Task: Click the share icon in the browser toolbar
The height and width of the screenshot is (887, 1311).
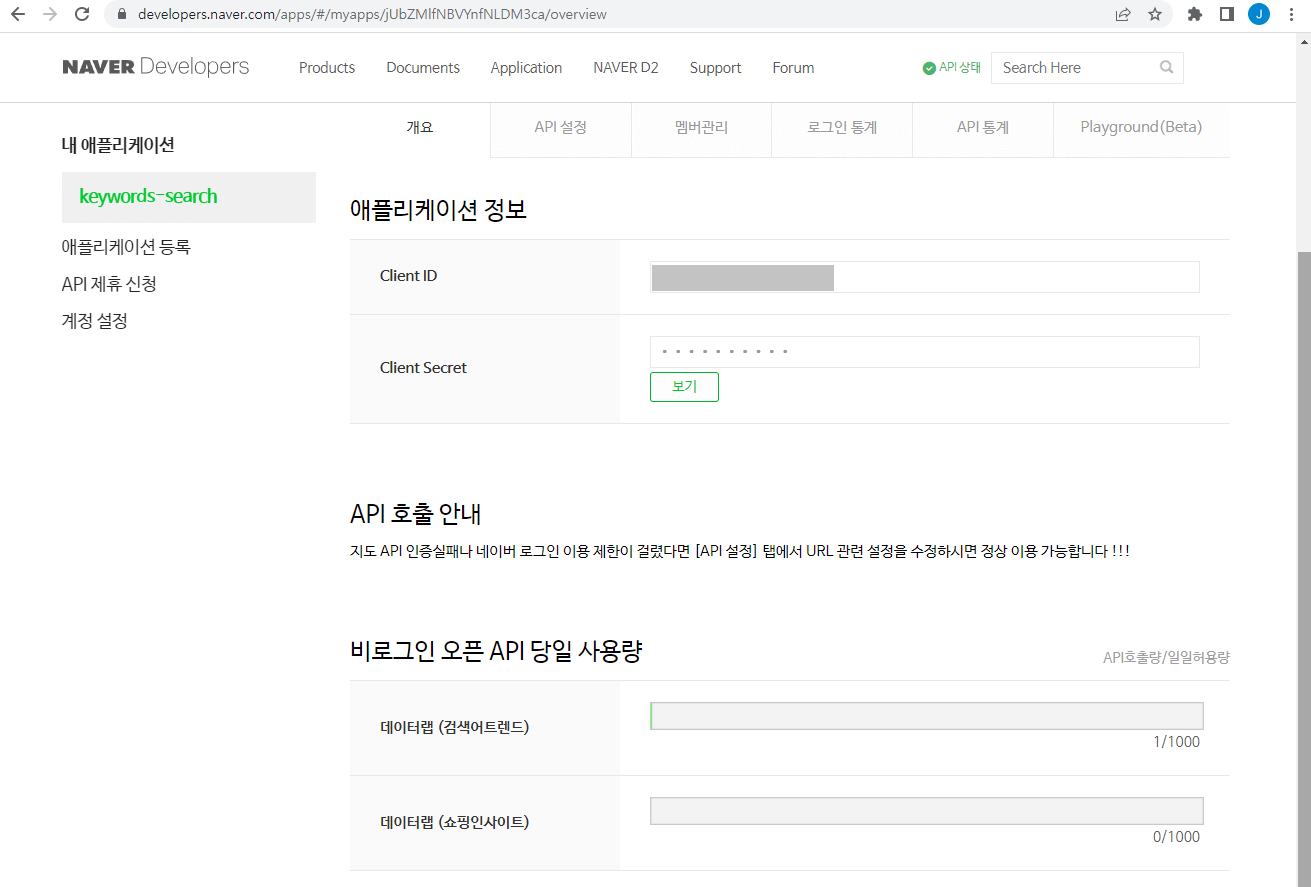Action: coord(1122,14)
